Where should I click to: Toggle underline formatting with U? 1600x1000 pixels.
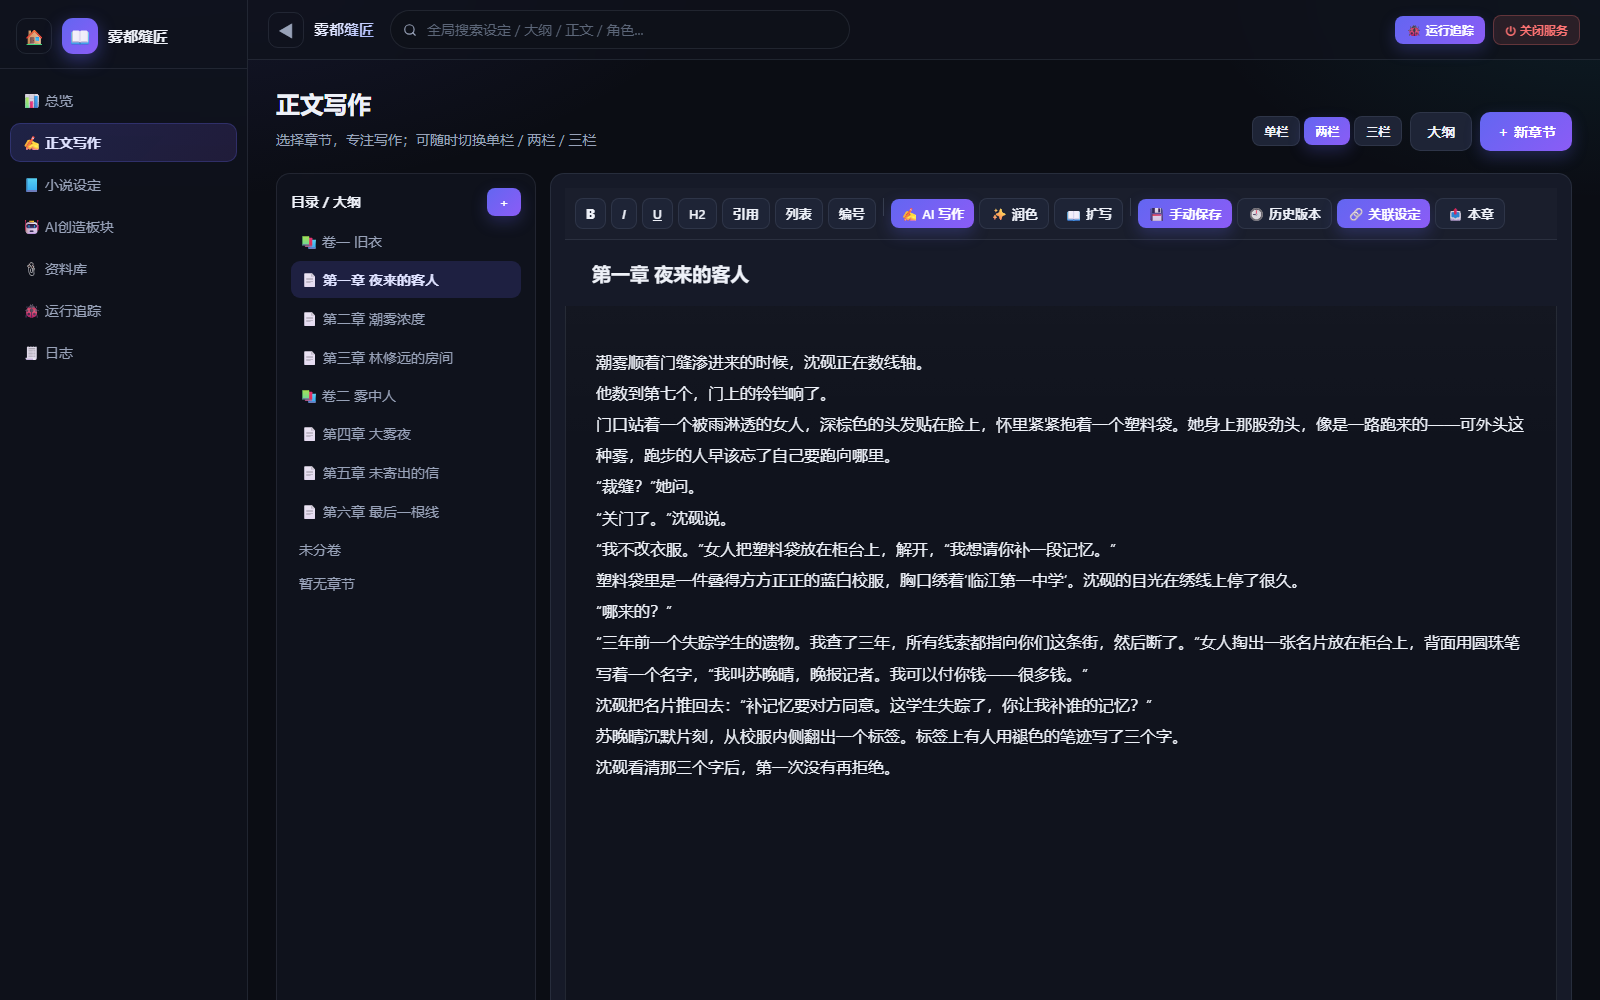[657, 214]
